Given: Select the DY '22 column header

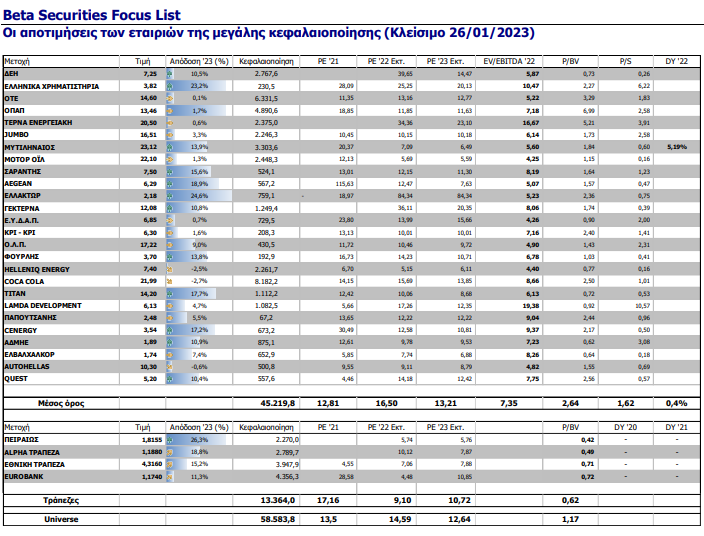Looking at the screenshot, I should point(678,61).
